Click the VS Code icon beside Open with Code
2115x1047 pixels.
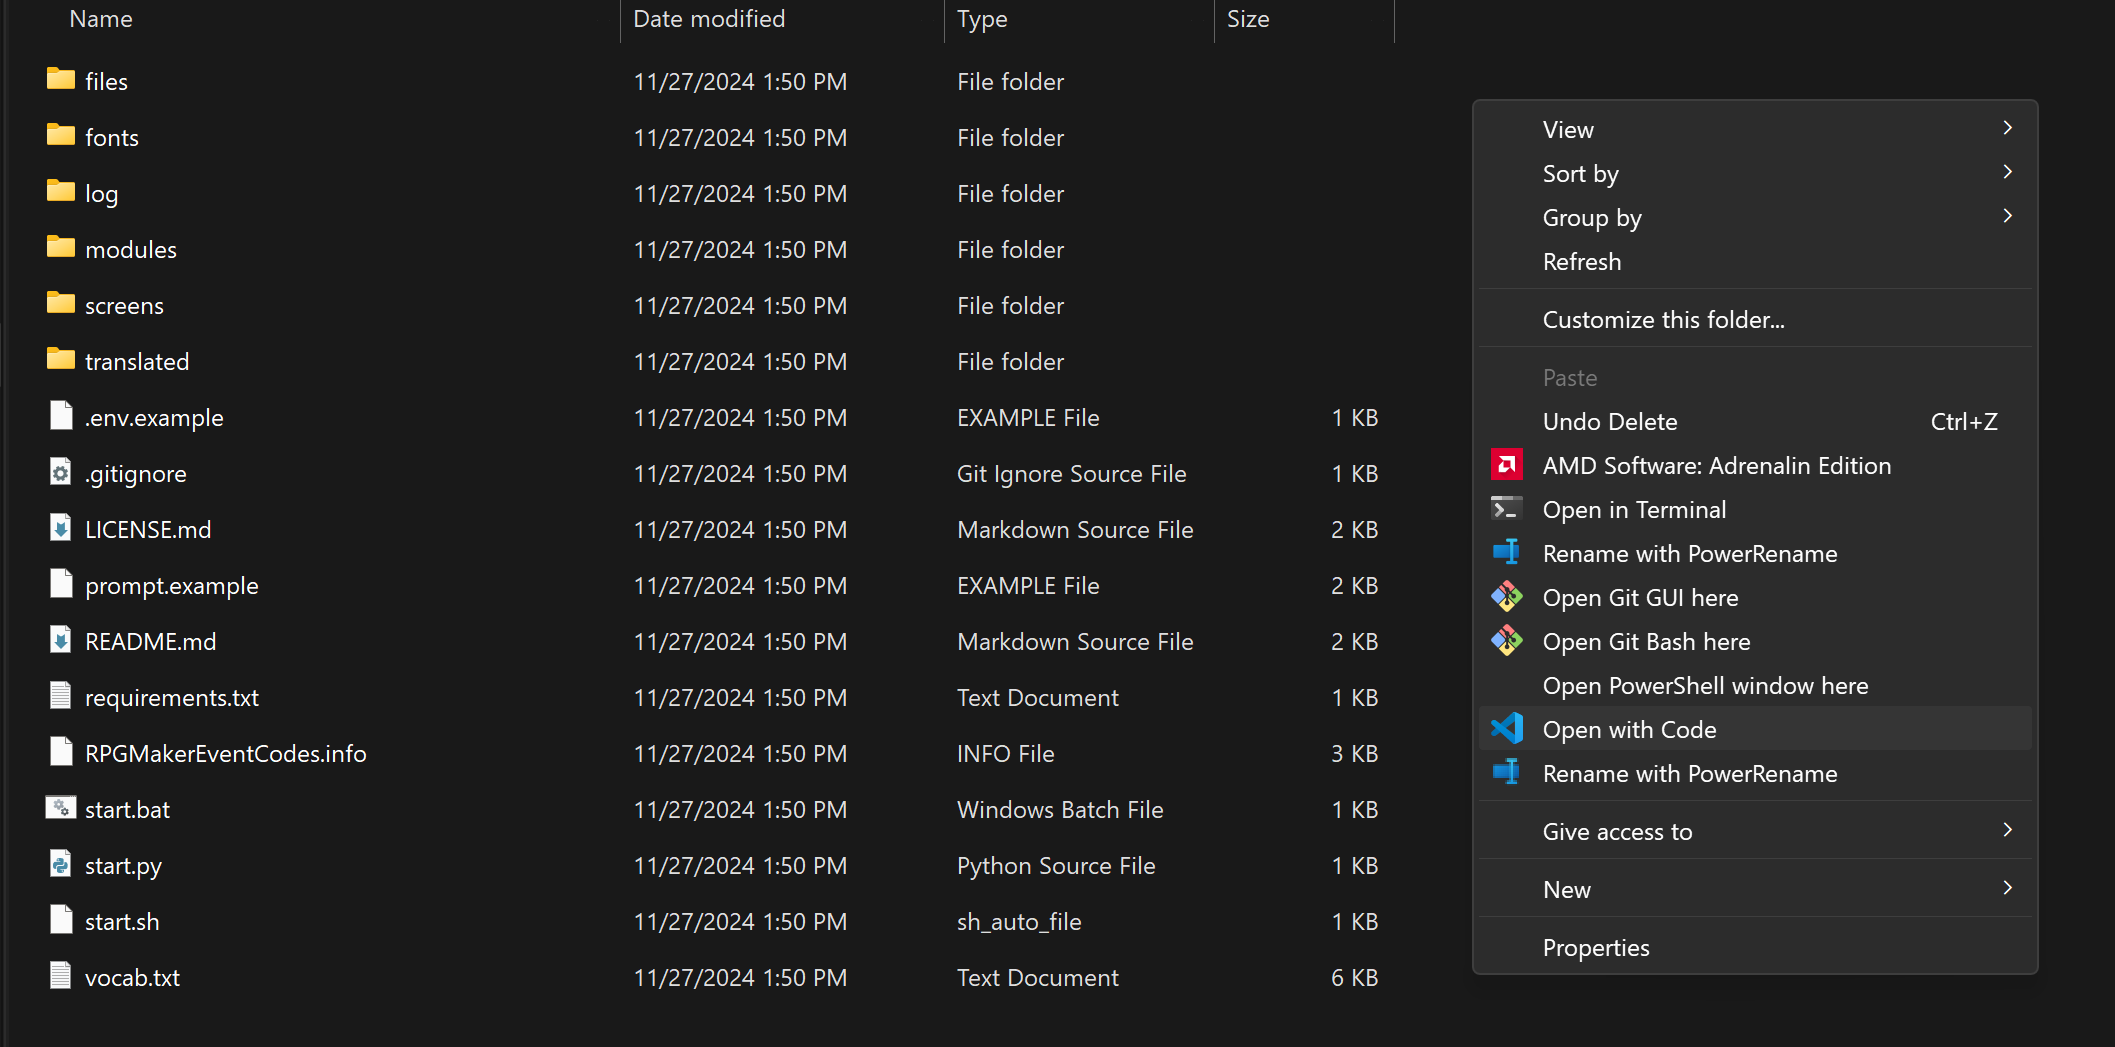[x=1507, y=729]
